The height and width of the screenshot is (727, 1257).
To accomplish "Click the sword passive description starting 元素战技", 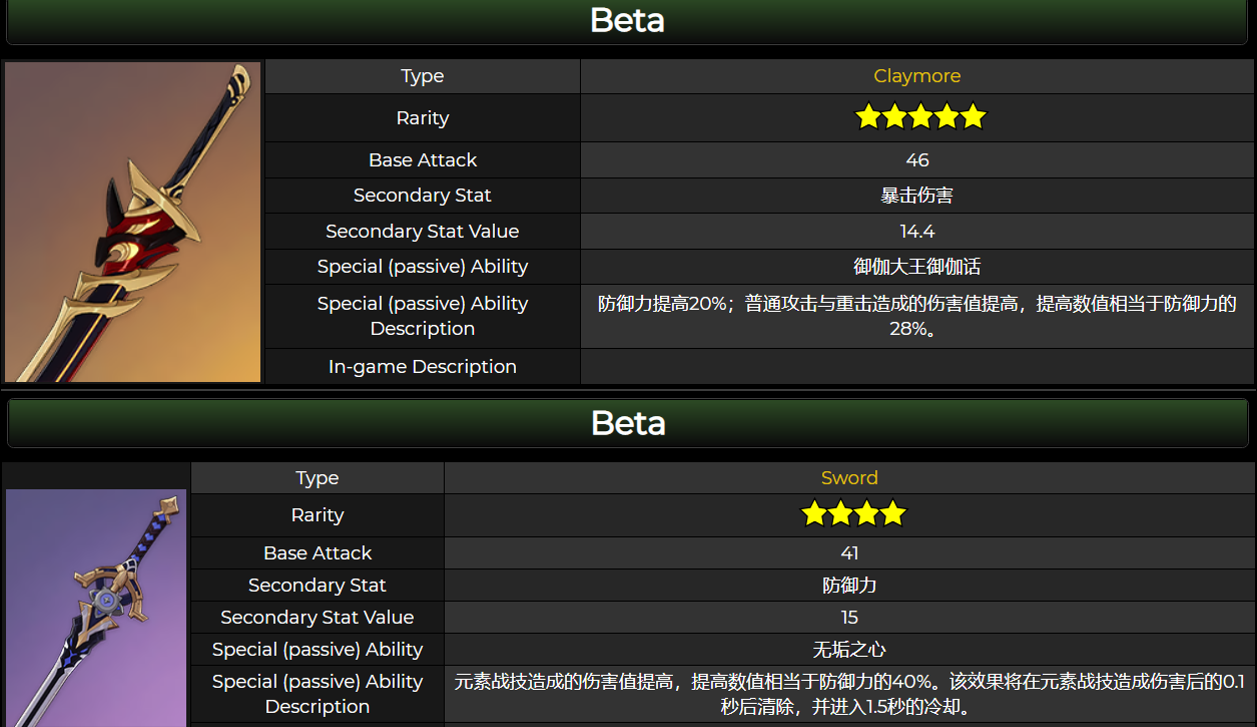I will click(849, 694).
